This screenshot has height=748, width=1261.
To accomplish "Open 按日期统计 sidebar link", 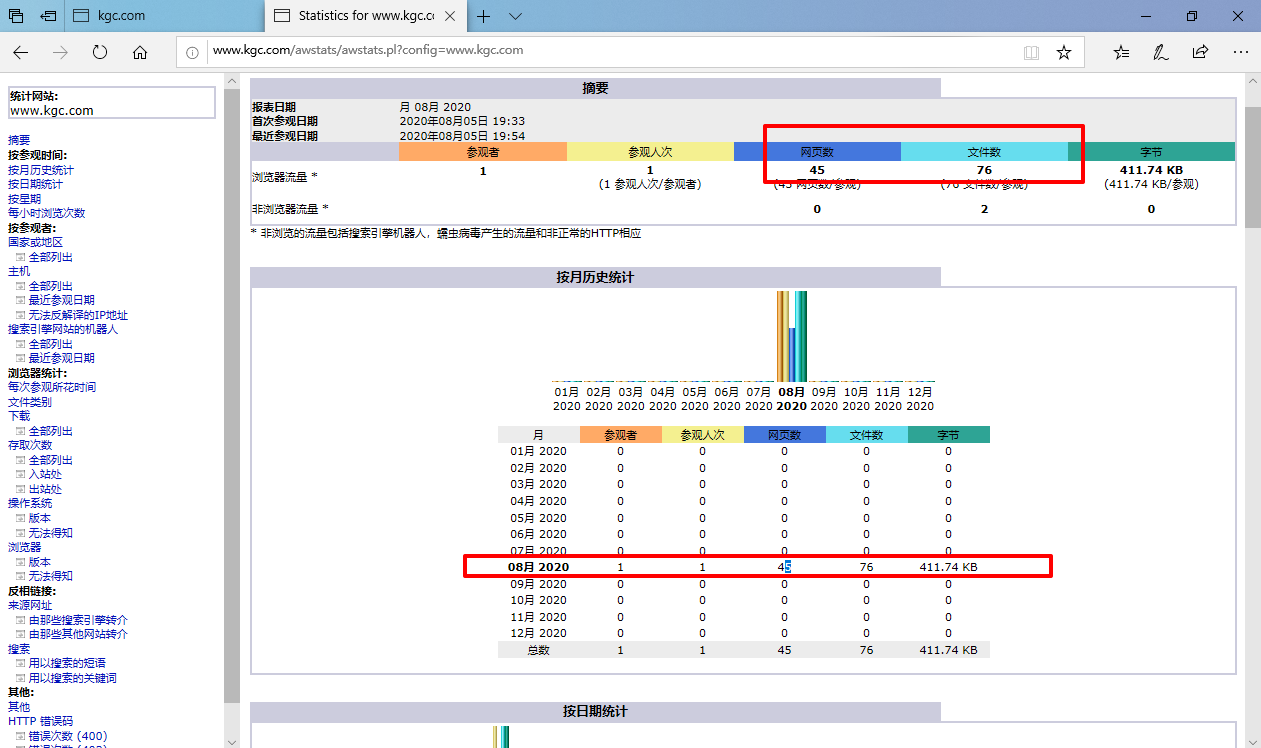I will pyautogui.click(x=35, y=184).
